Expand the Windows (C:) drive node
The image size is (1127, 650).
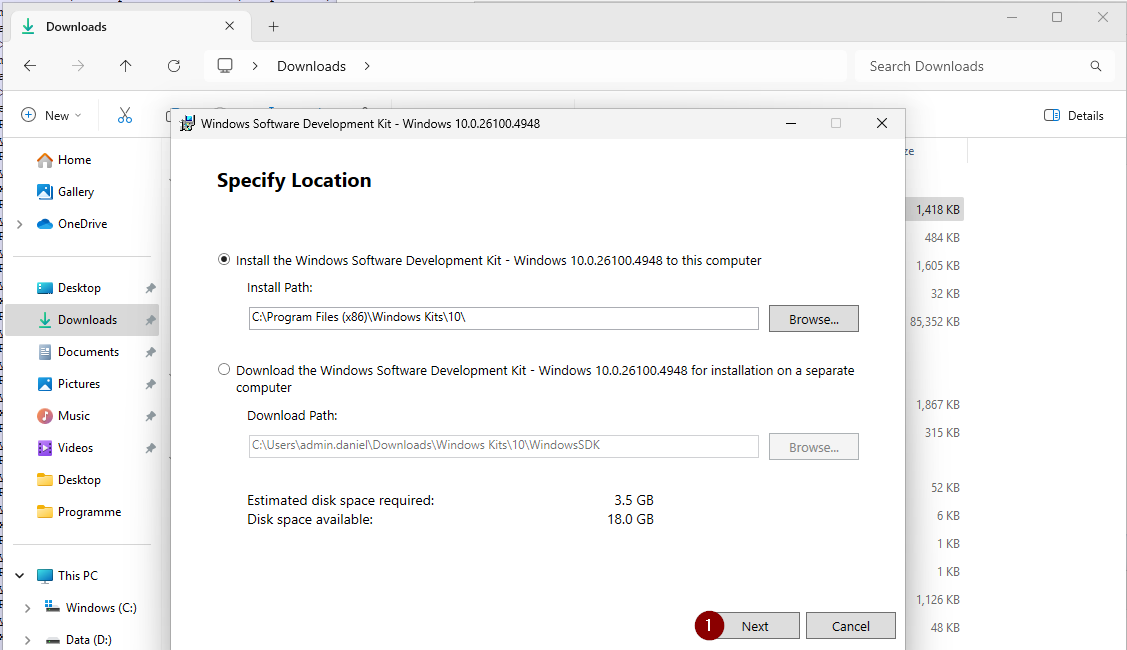(28, 608)
